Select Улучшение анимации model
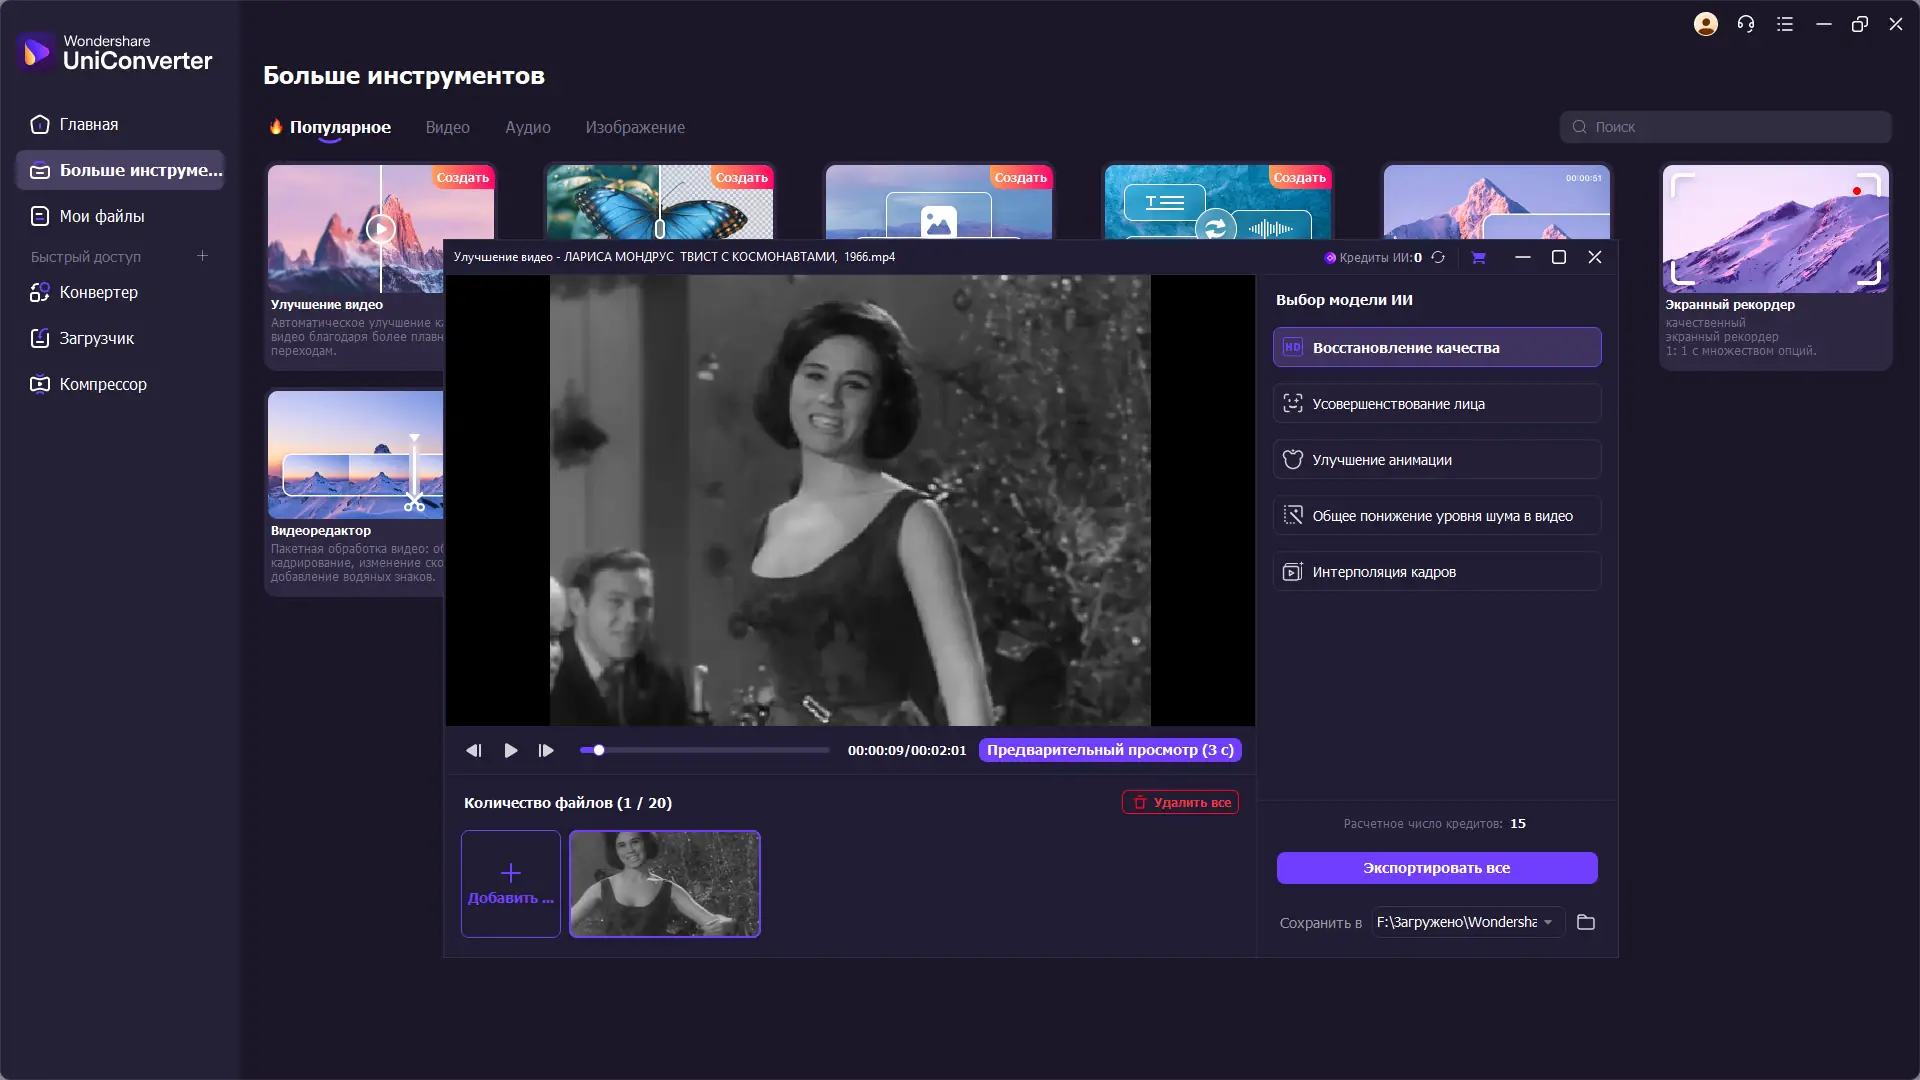Viewport: 1920px width, 1080px height. pyautogui.click(x=1437, y=460)
